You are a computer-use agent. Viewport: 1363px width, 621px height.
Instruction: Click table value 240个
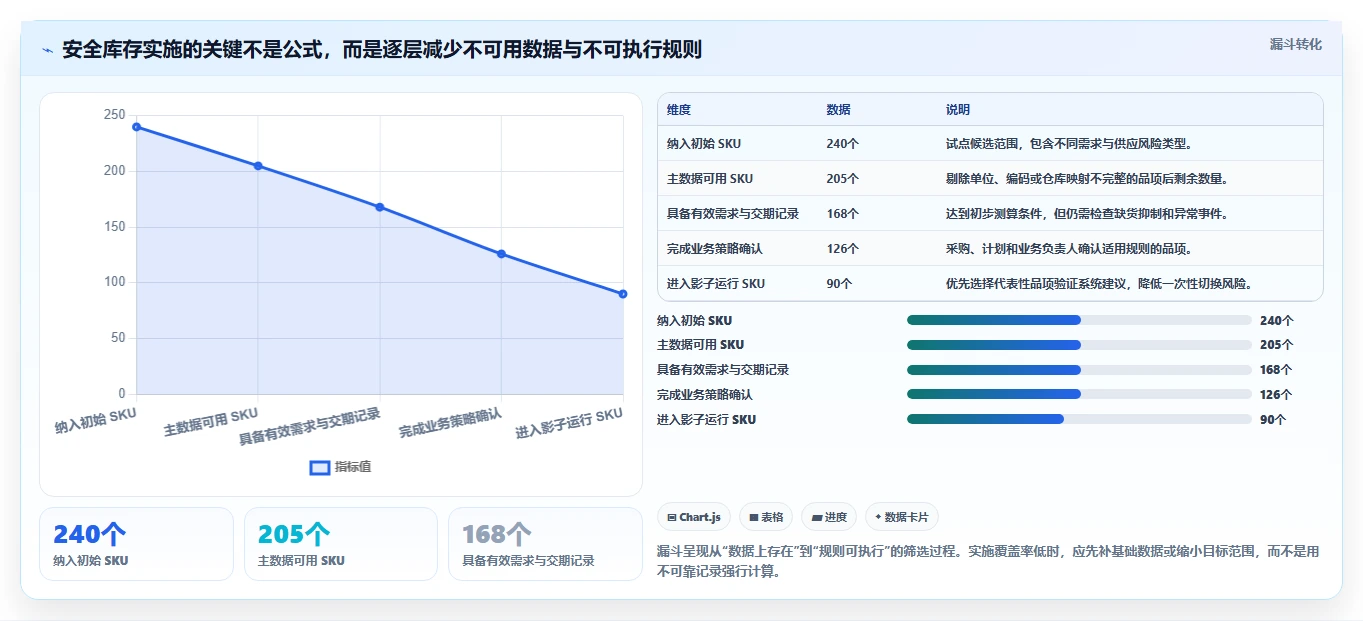(843, 144)
